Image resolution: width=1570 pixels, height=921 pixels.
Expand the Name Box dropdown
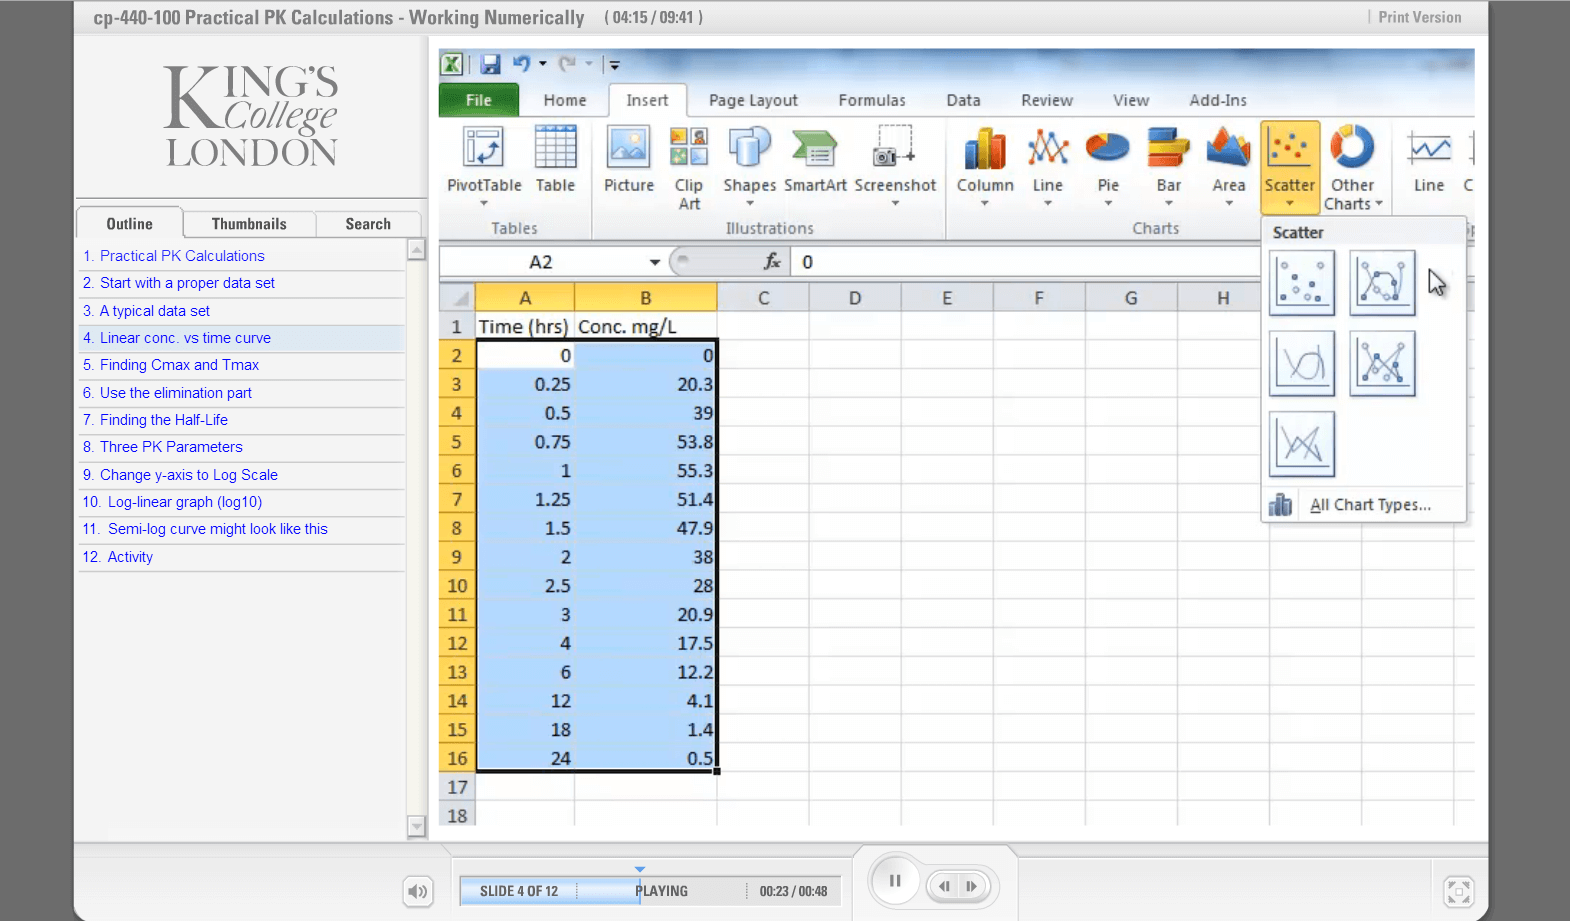(655, 262)
